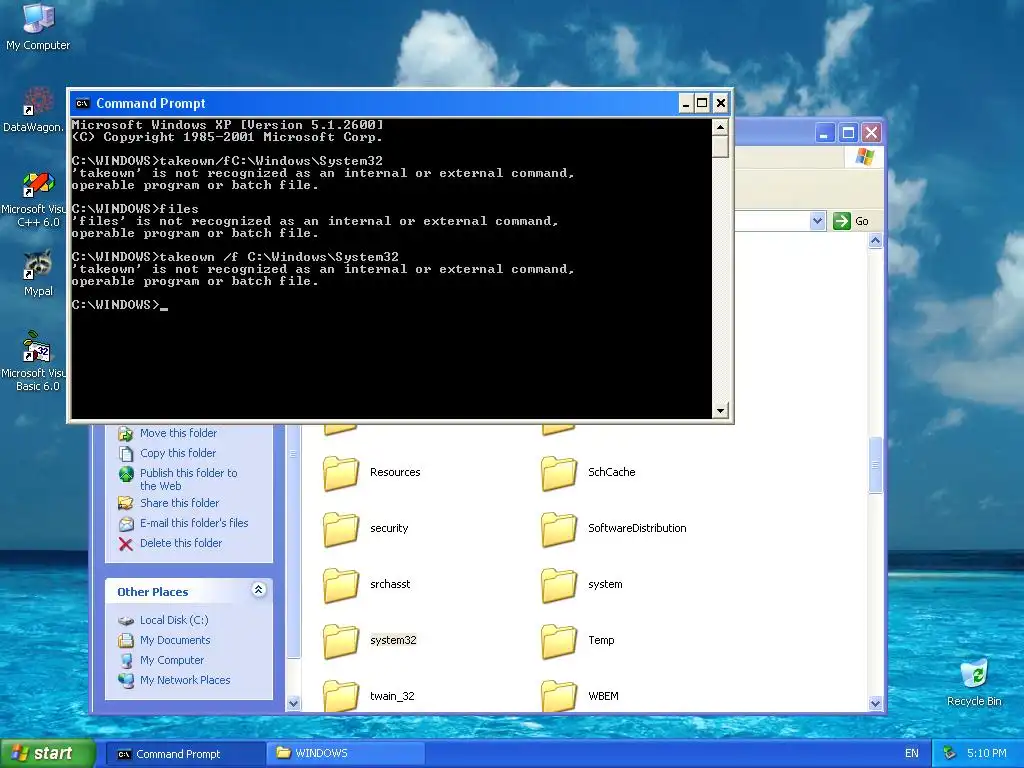This screenshot has width=1024, height=768.
Task: Click Explorer file list scroll down arrow
Action: point(875,703)
